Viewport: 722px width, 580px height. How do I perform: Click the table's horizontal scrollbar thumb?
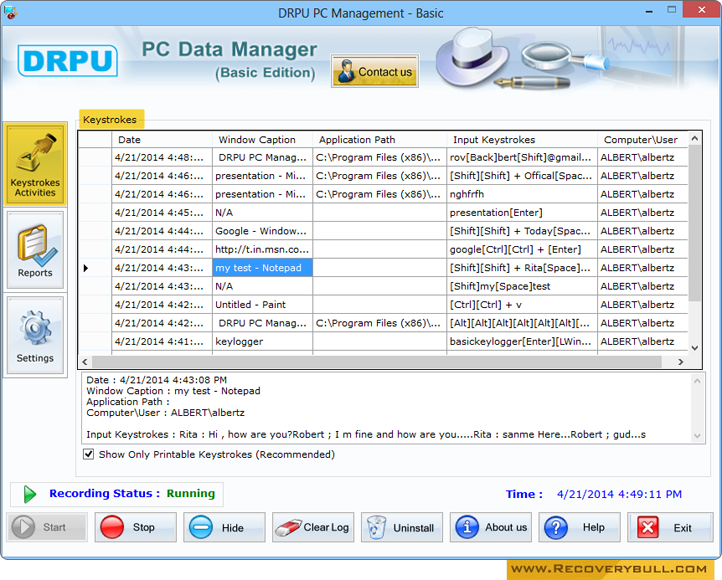tap(376, 362)
